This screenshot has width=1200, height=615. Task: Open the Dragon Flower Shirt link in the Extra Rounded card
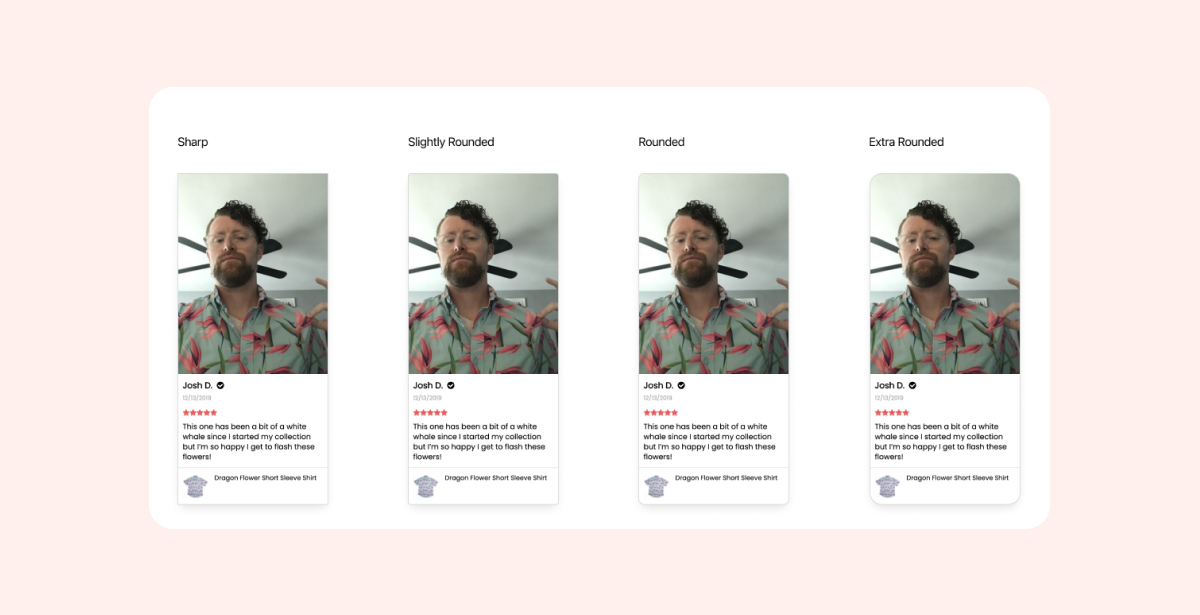(x=957, y=478)
